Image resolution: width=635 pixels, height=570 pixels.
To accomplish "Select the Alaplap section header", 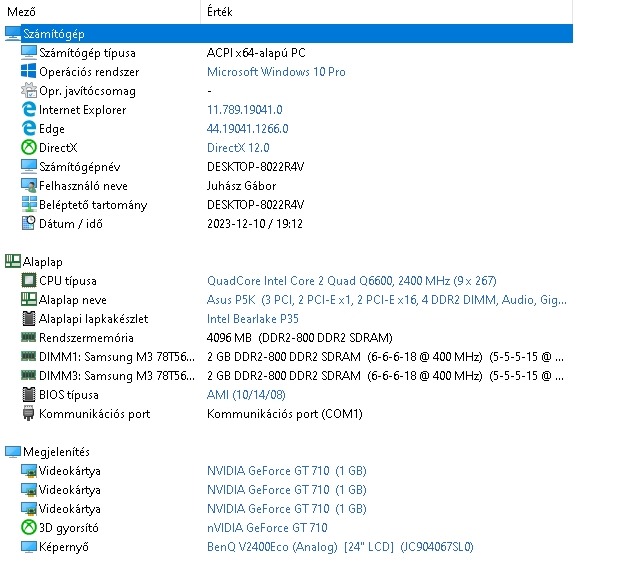I will pyautogui.click(x=43, y=262).
